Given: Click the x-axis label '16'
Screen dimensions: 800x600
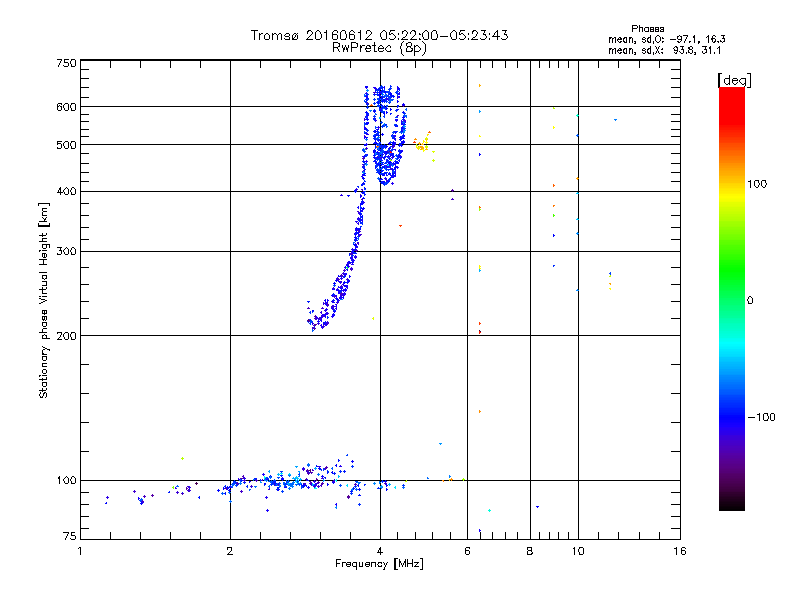Looking at the screenshot, I should tap(680, 551).
